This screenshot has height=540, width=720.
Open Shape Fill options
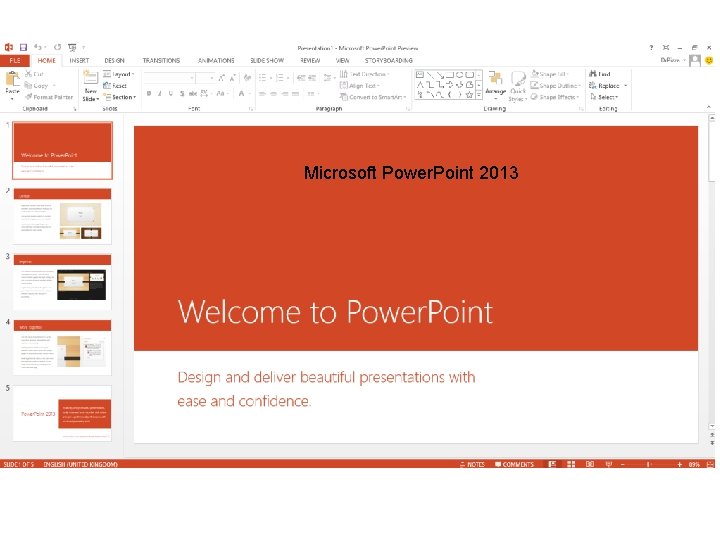(550, 74)
